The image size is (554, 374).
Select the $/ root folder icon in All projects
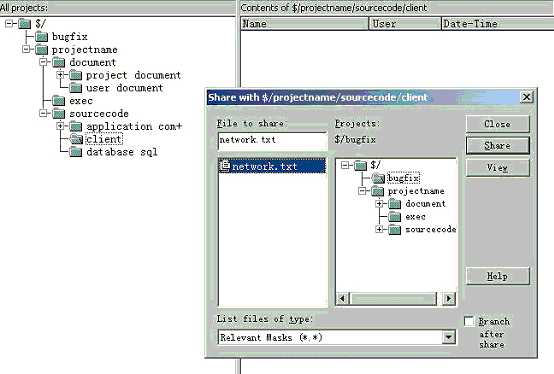[25, 24]
